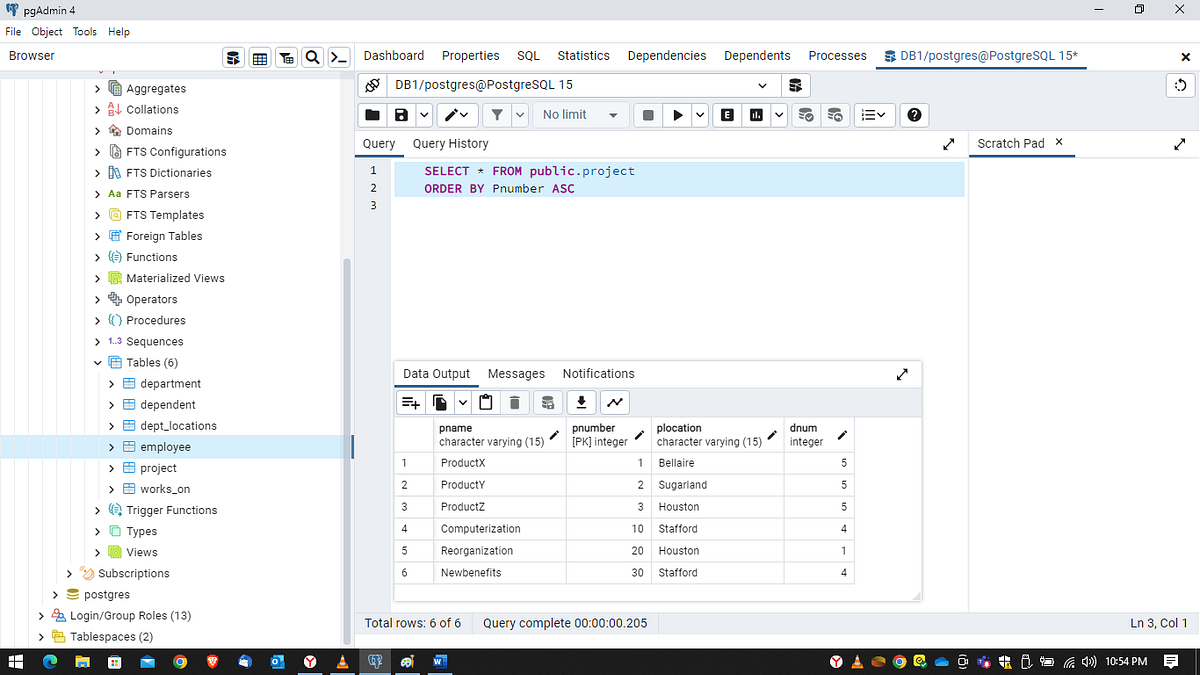Click the View Data grid icon in Browser toolbar
Image resolution: width=1200 pixels, height=675 pixels.
[x=260, y=57]
